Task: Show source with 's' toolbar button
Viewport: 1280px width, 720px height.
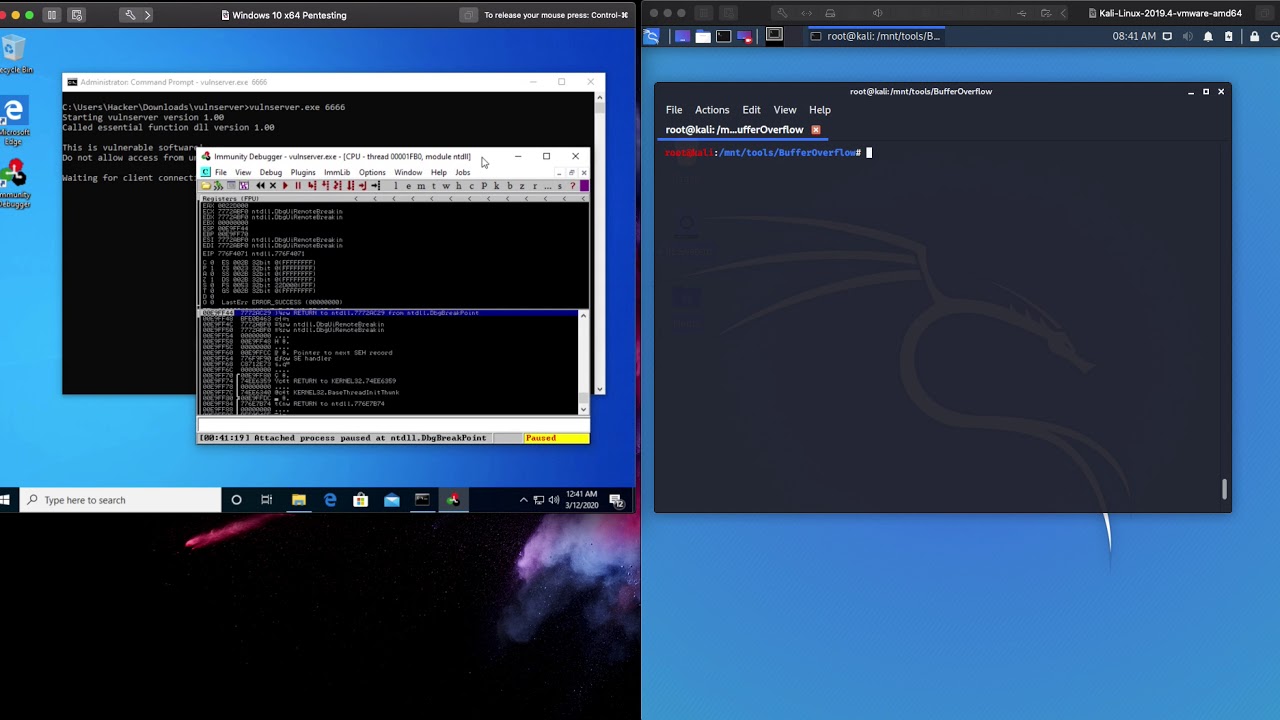Action: coord(559,186)
